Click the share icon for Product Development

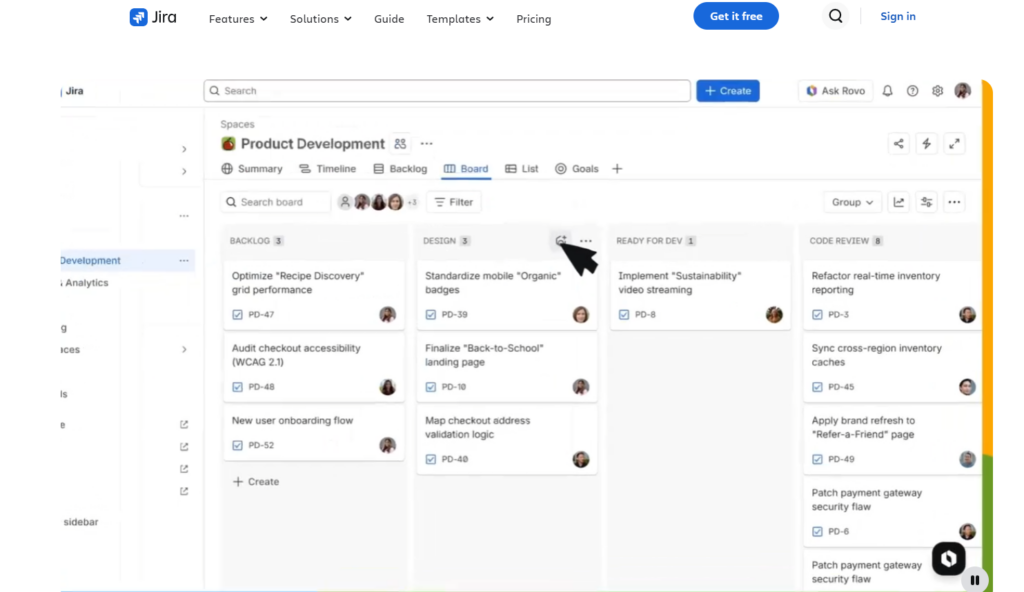[899, 144]
